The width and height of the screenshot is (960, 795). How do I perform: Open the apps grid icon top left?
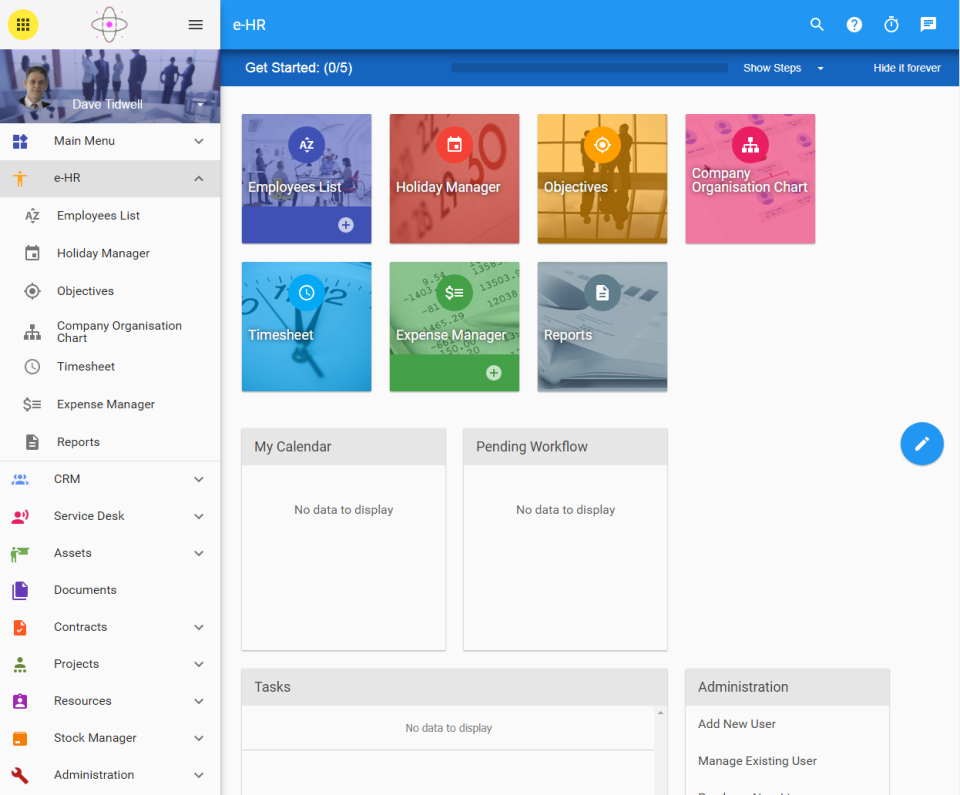tap(21, 24)
